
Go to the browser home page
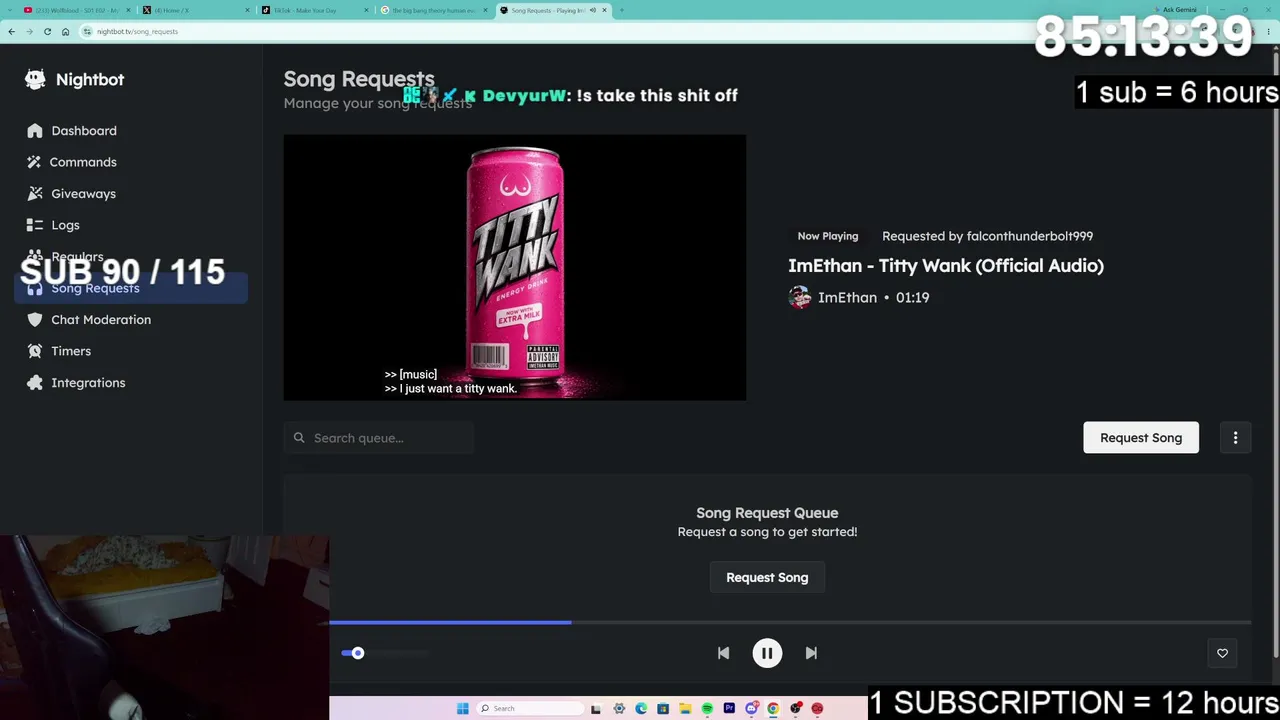[65, 32]
